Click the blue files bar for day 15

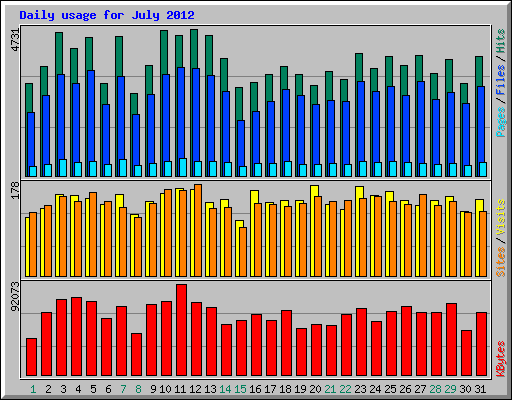pos(241,143)
